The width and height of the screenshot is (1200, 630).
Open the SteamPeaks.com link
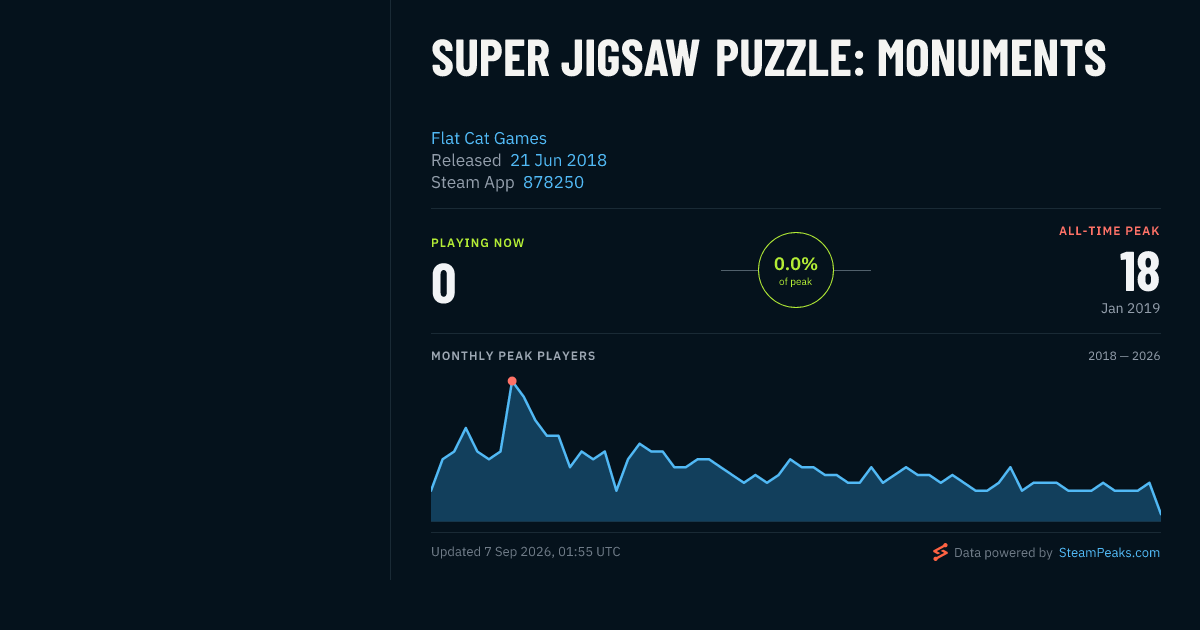point(1109,552)
